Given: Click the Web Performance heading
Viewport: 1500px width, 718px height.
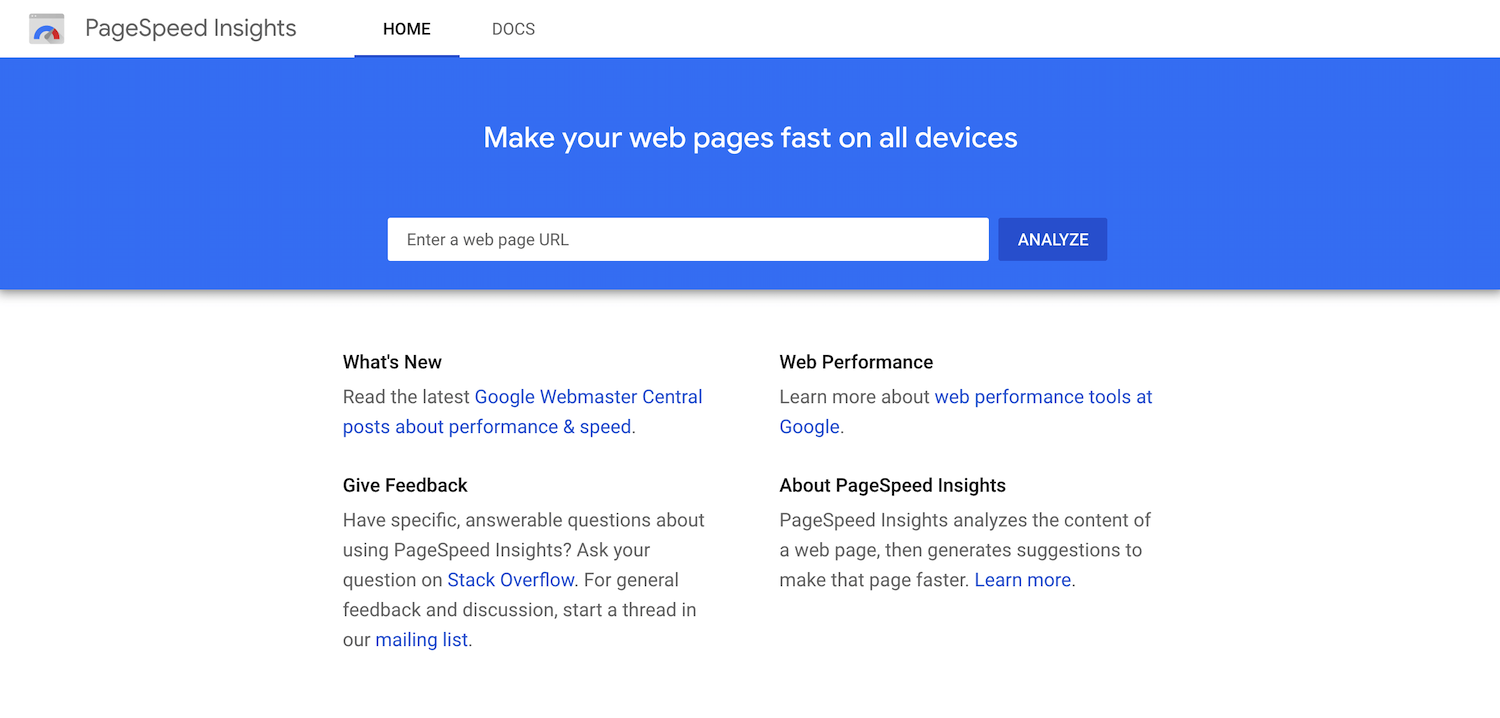Looking at the screenshot, I should pyautogui.click(x=856, y=361).
